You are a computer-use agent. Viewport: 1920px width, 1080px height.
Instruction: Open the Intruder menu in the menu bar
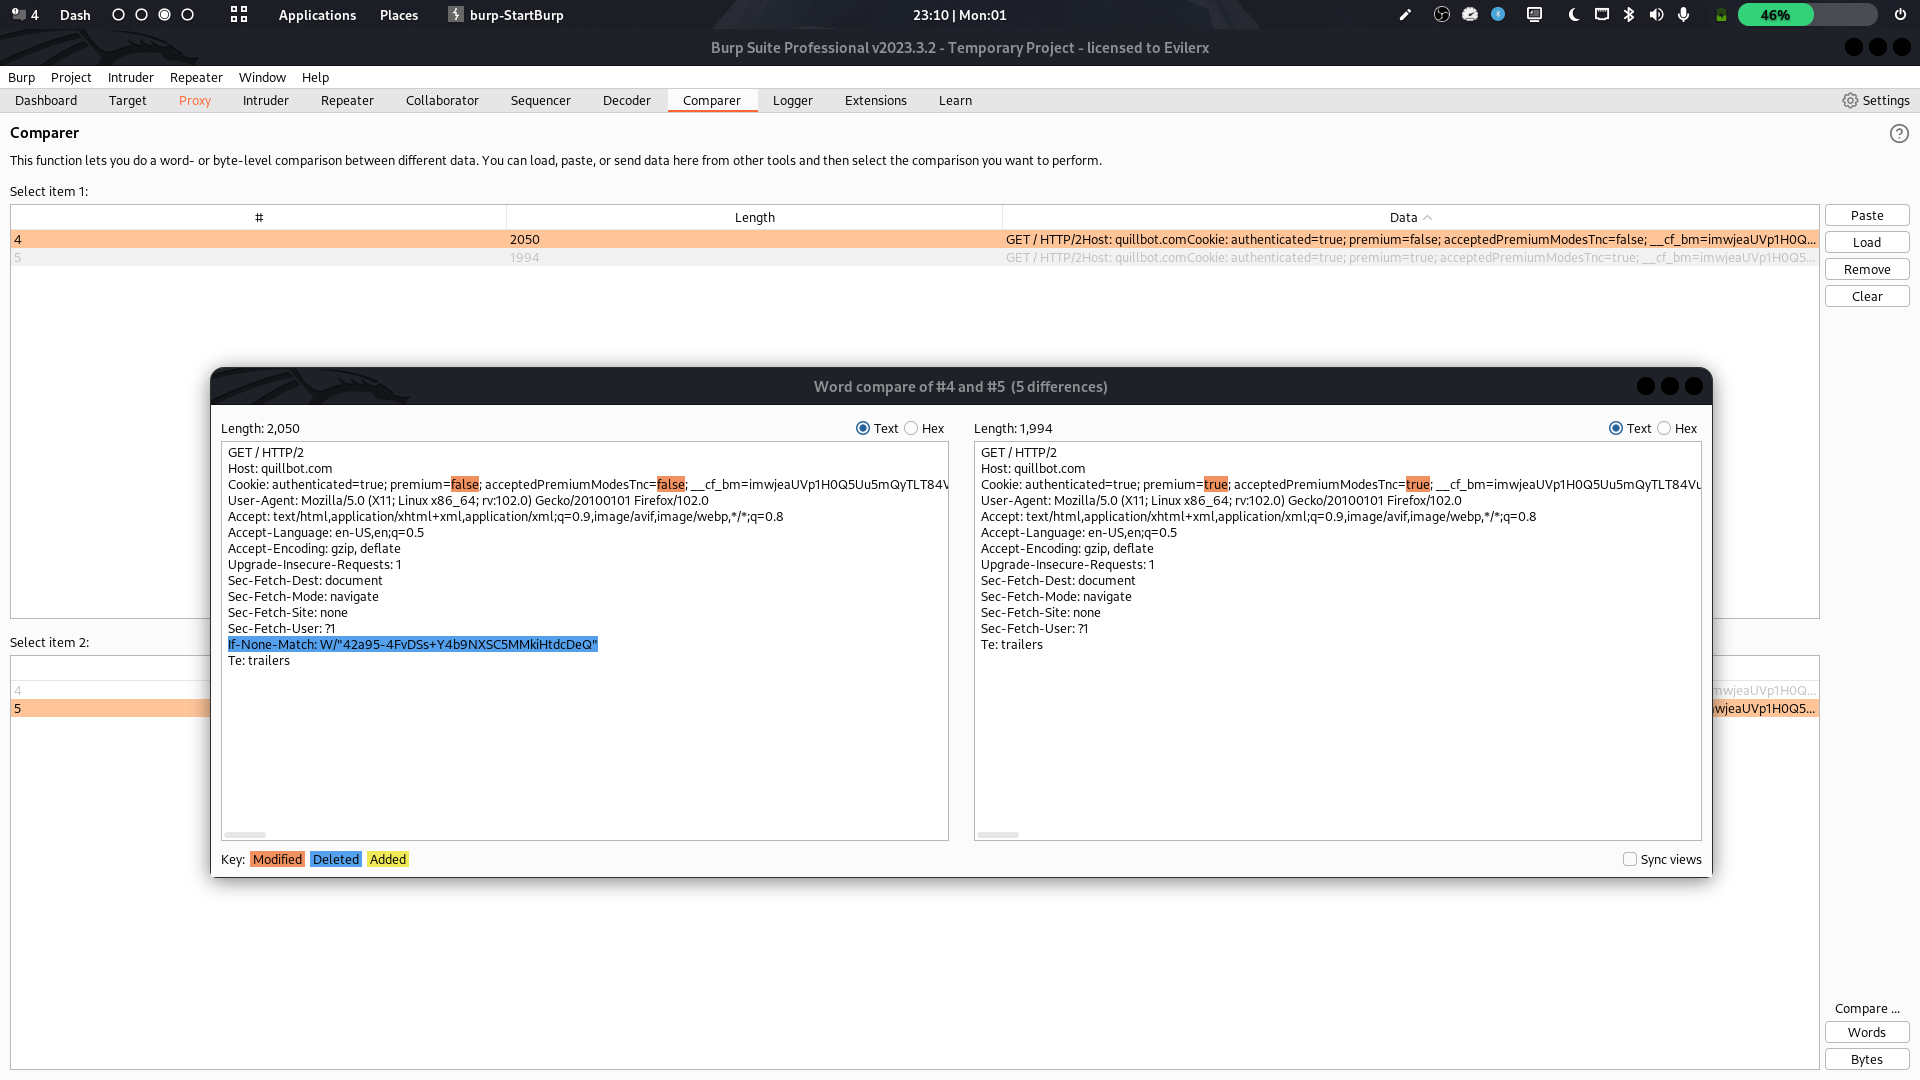130,77
